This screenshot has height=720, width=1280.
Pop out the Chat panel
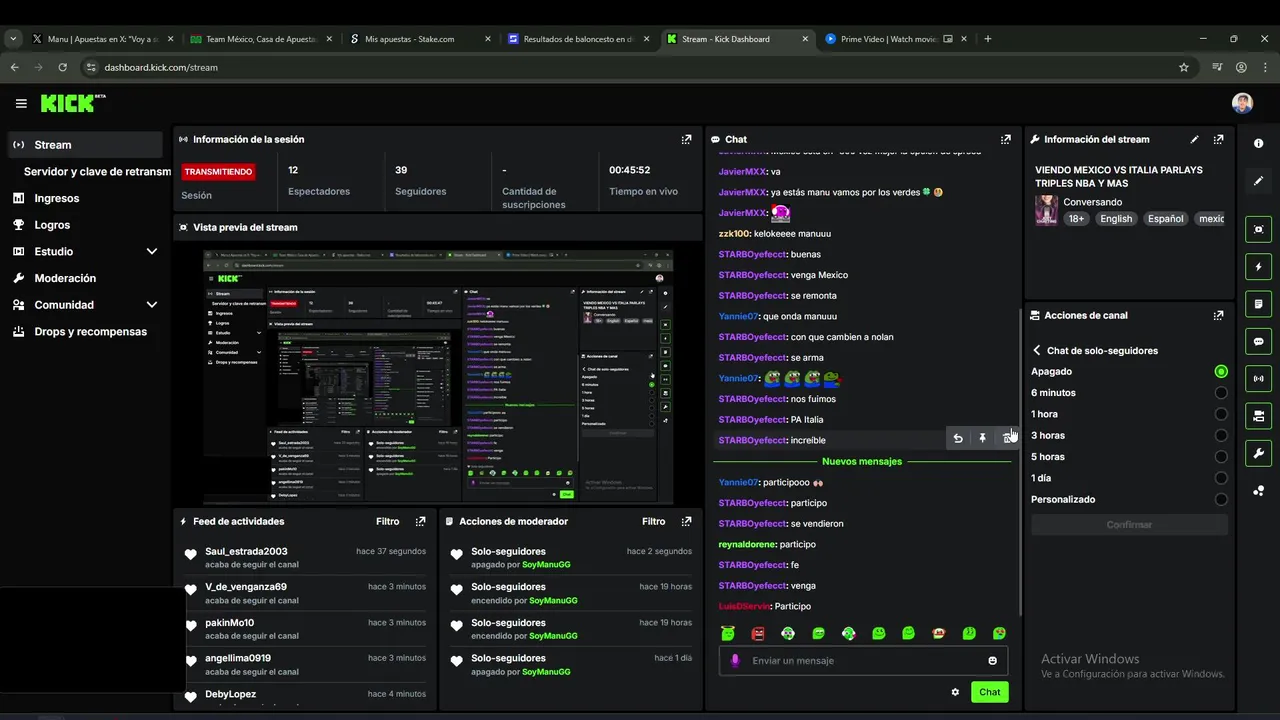tap(1006, 140)
